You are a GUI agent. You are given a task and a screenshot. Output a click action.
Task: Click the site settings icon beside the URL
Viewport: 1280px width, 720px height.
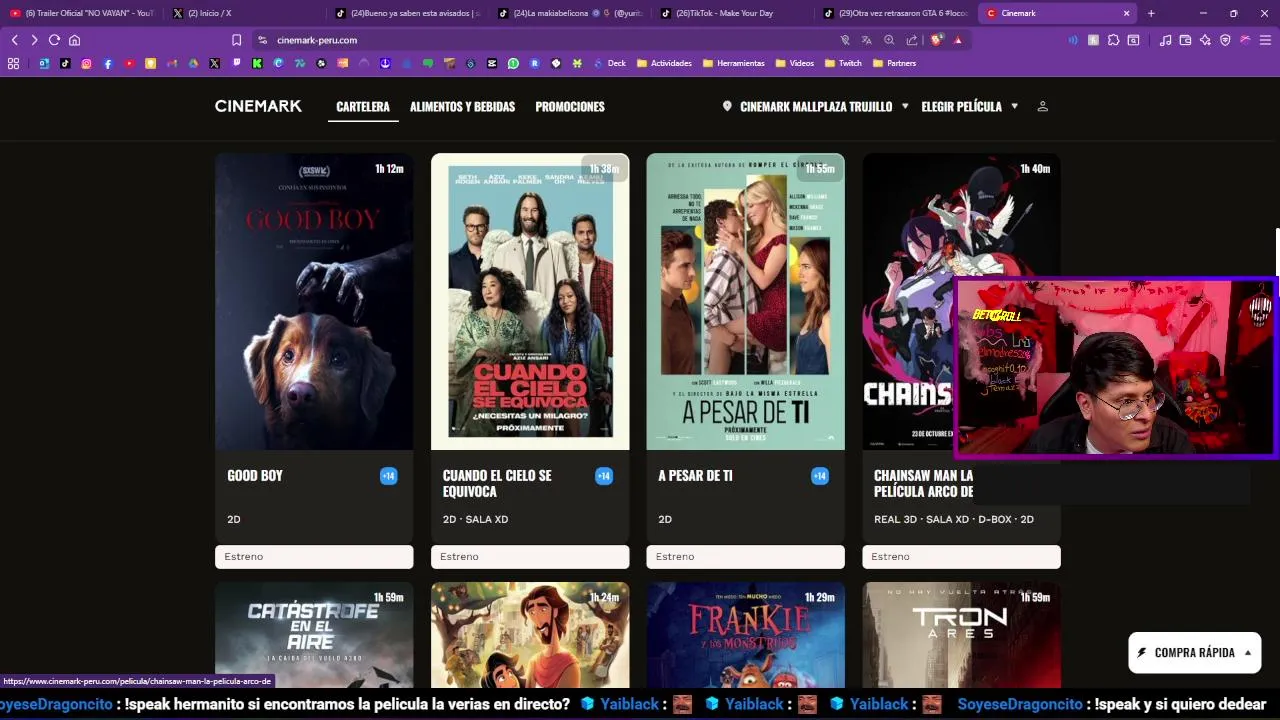point(262,40)
